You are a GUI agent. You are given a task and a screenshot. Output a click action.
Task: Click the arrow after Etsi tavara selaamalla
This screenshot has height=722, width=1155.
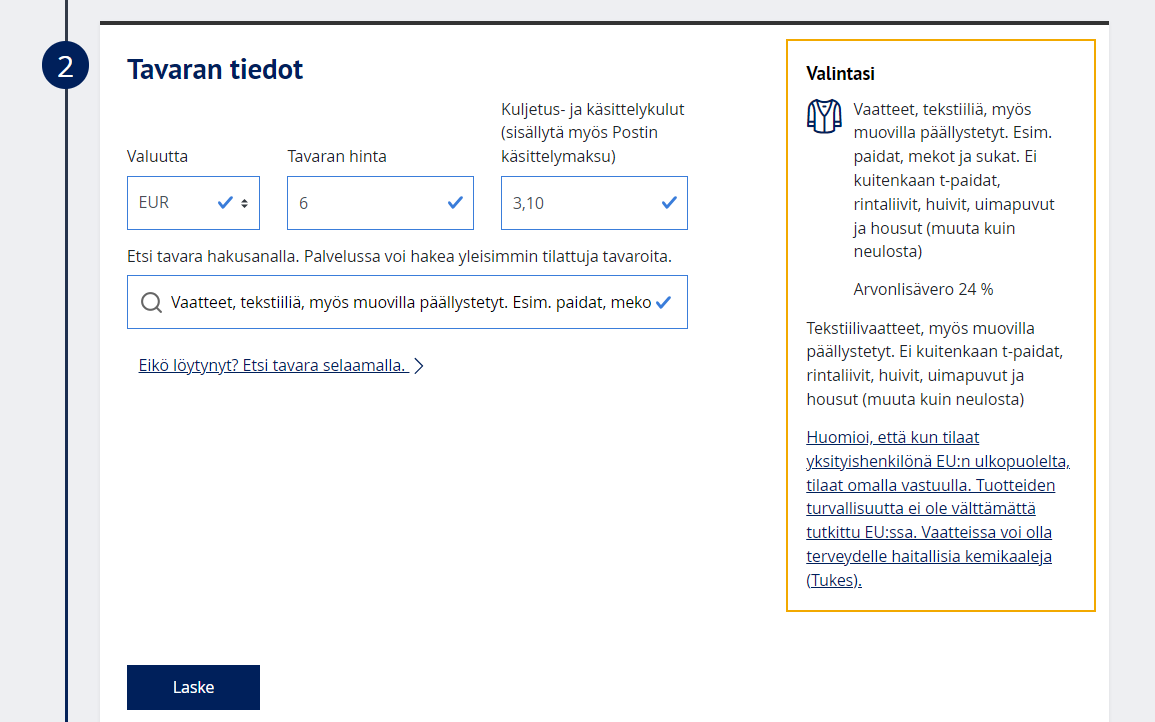coord(419,366)
